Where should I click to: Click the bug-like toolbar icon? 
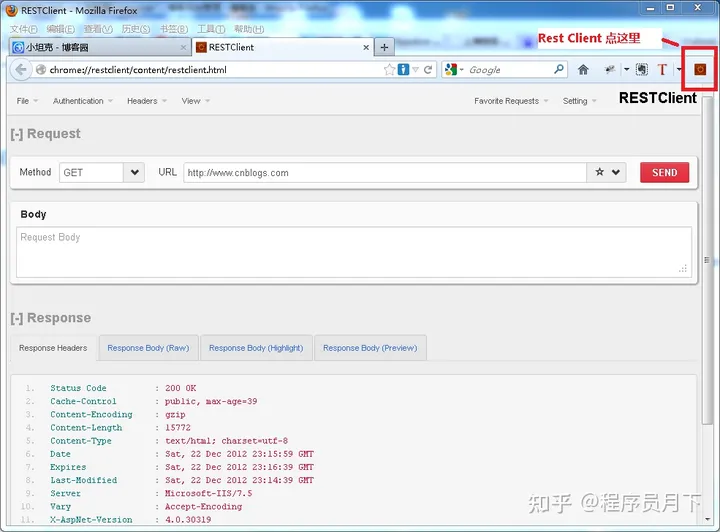(x=610, y=70)
